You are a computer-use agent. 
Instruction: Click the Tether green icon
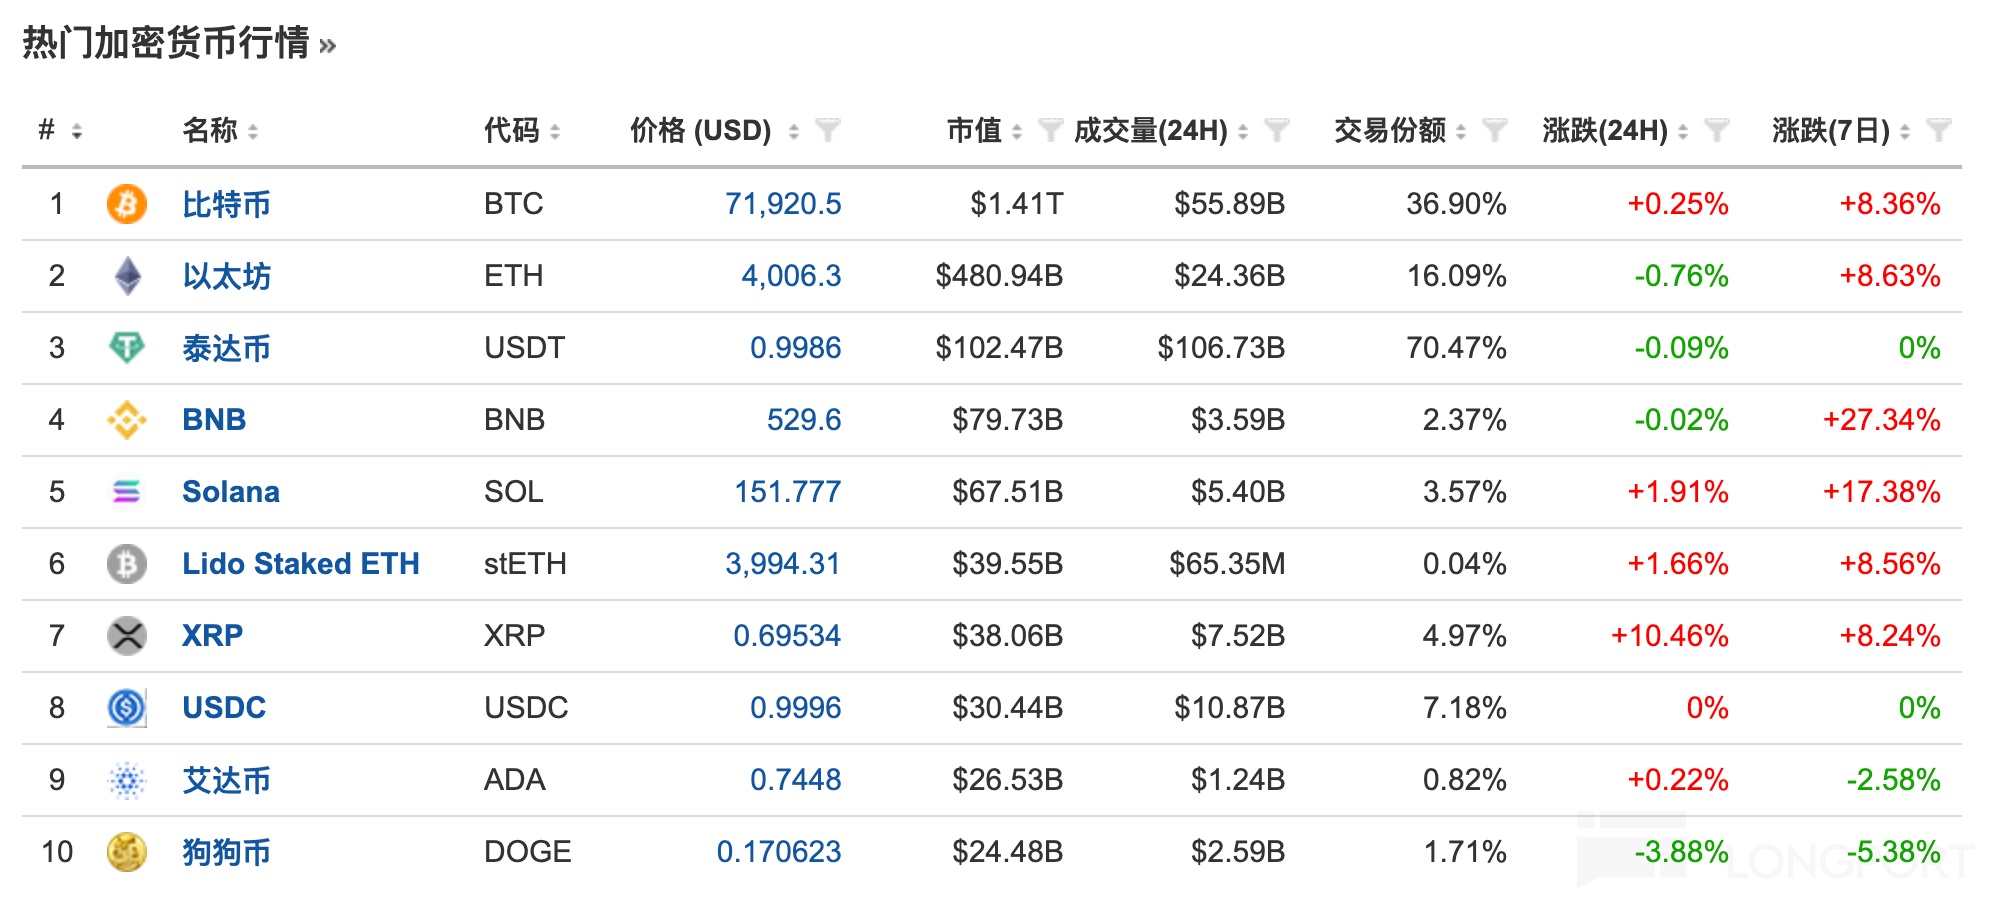click(126, 348)
